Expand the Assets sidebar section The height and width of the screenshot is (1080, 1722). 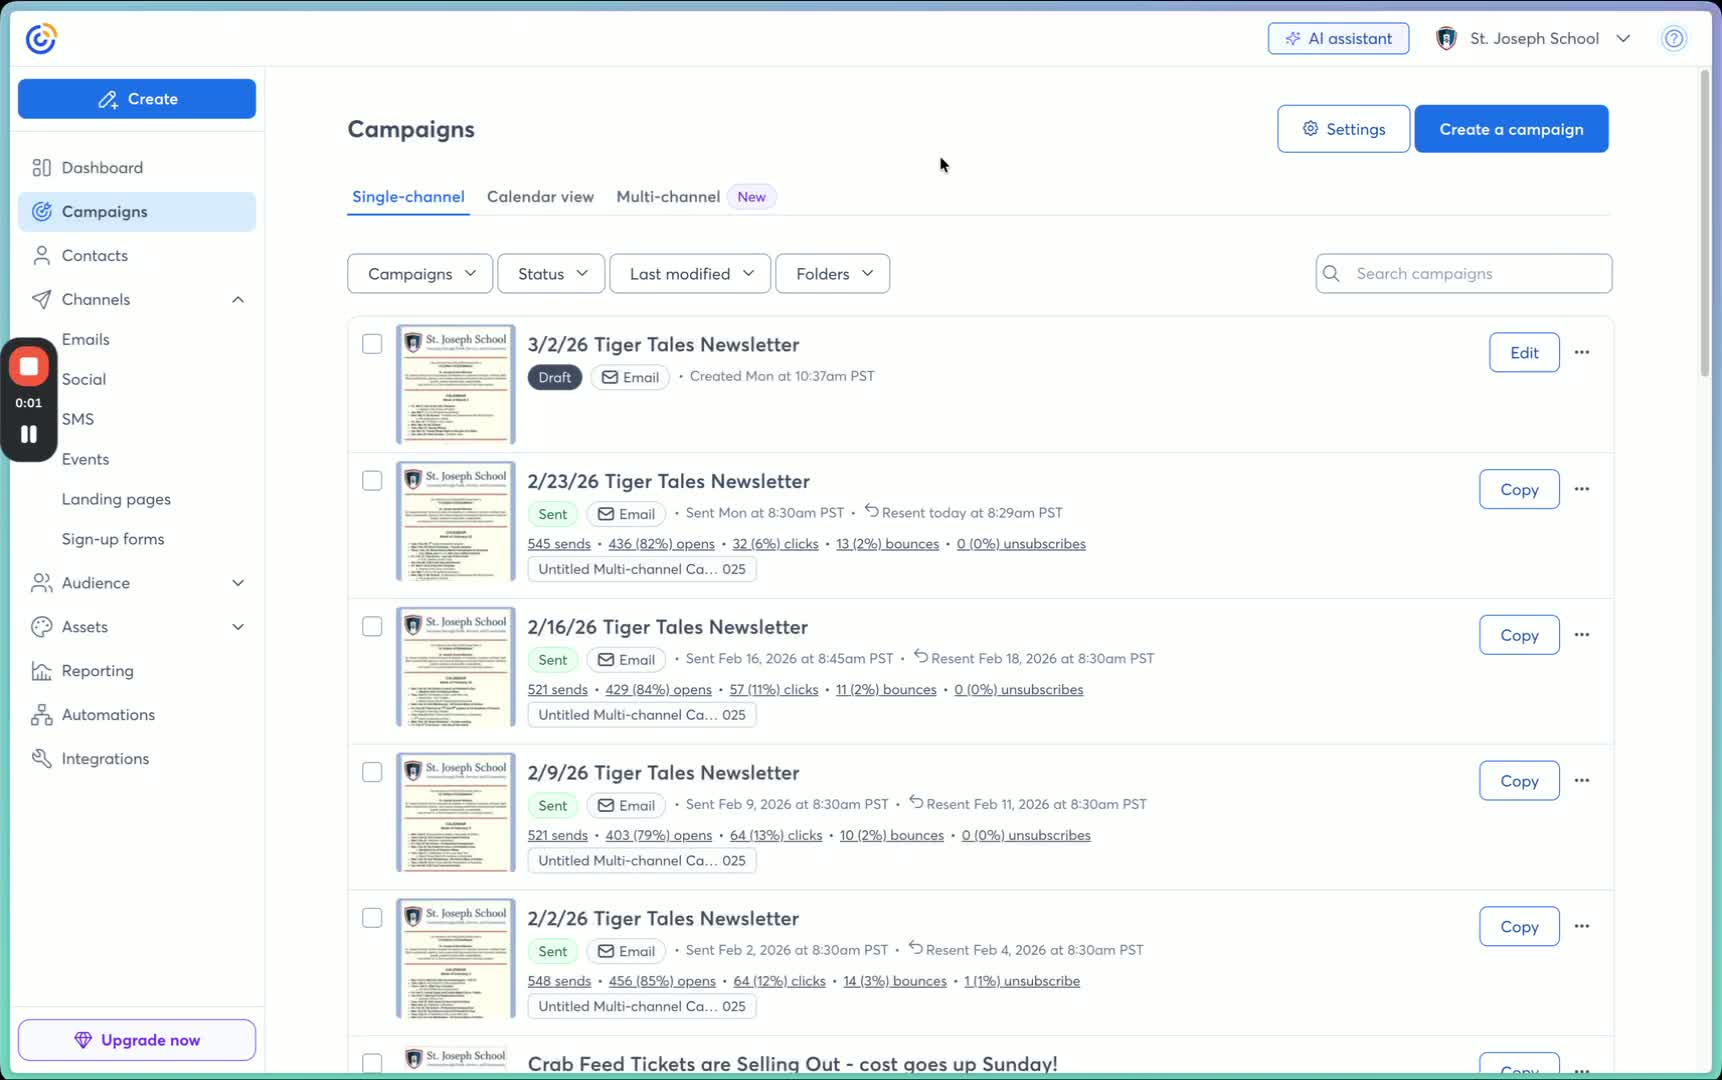tap(238, 627)
